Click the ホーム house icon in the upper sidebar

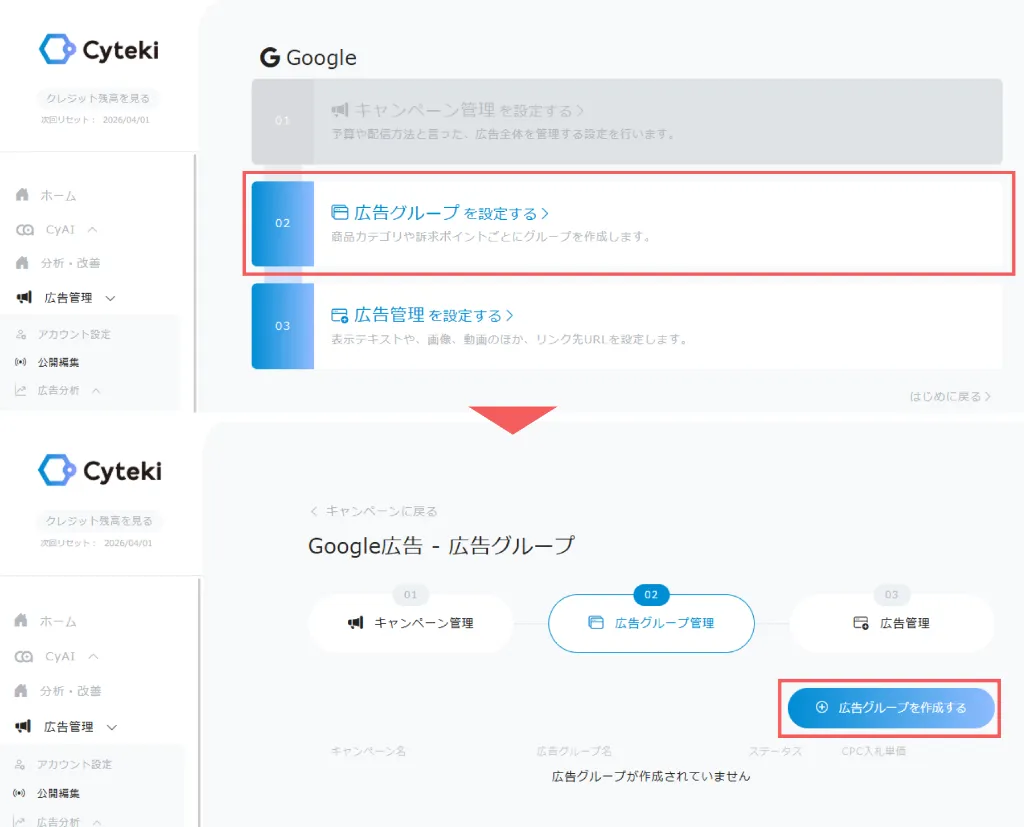pos(22,195)
